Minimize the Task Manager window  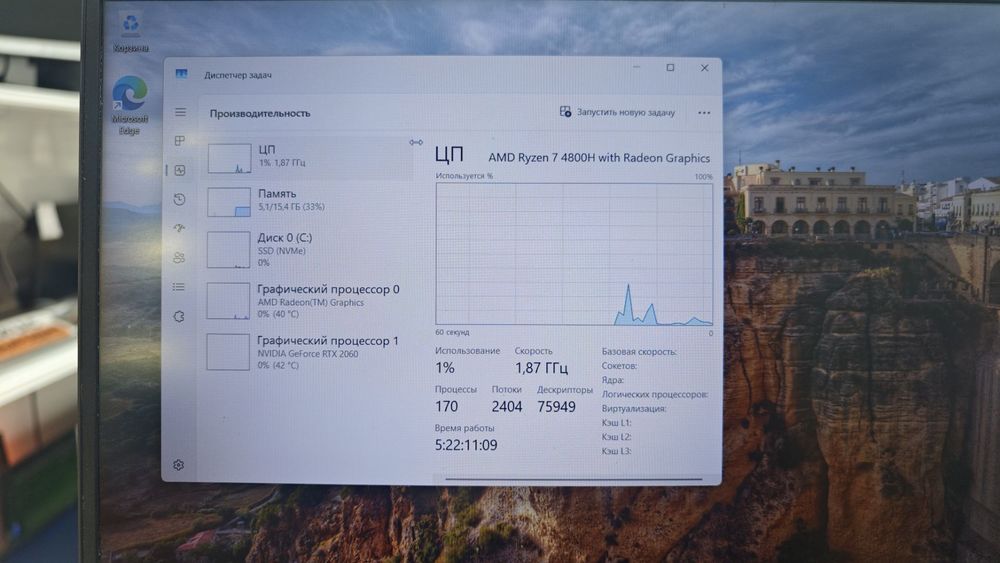tap(637, 67)
